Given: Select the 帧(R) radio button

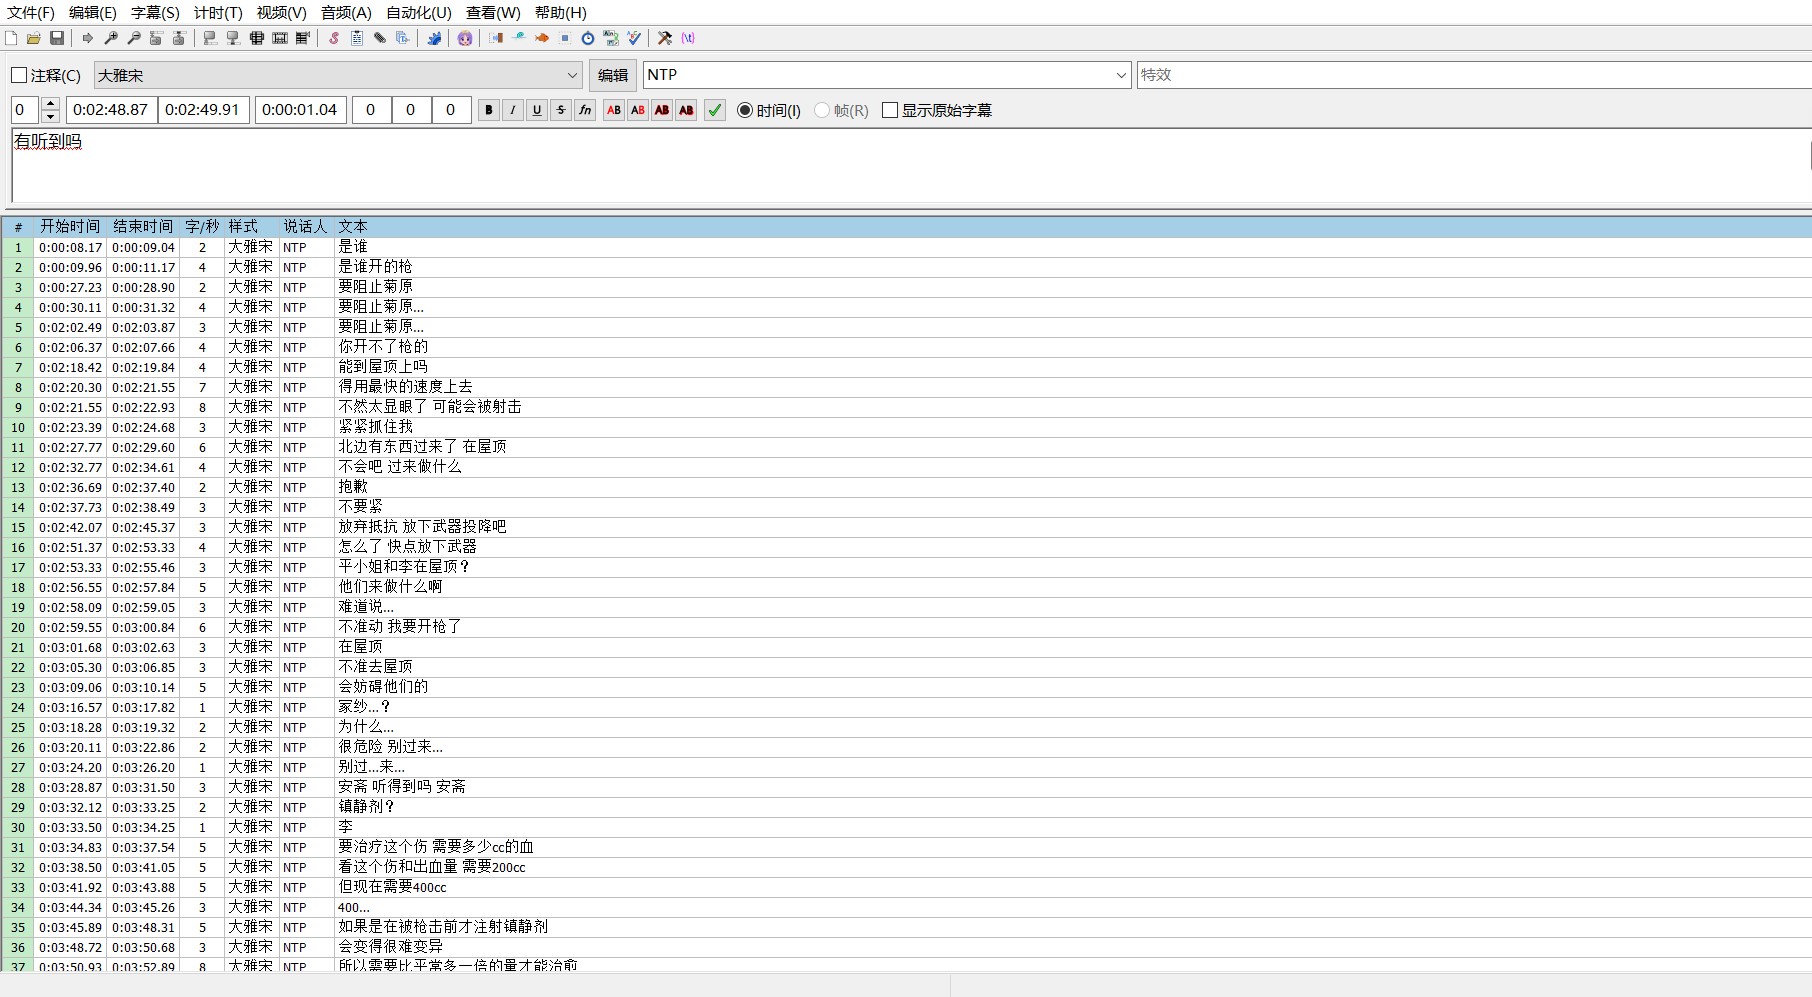Looking at the screenshot, I should tap(822, 110).
